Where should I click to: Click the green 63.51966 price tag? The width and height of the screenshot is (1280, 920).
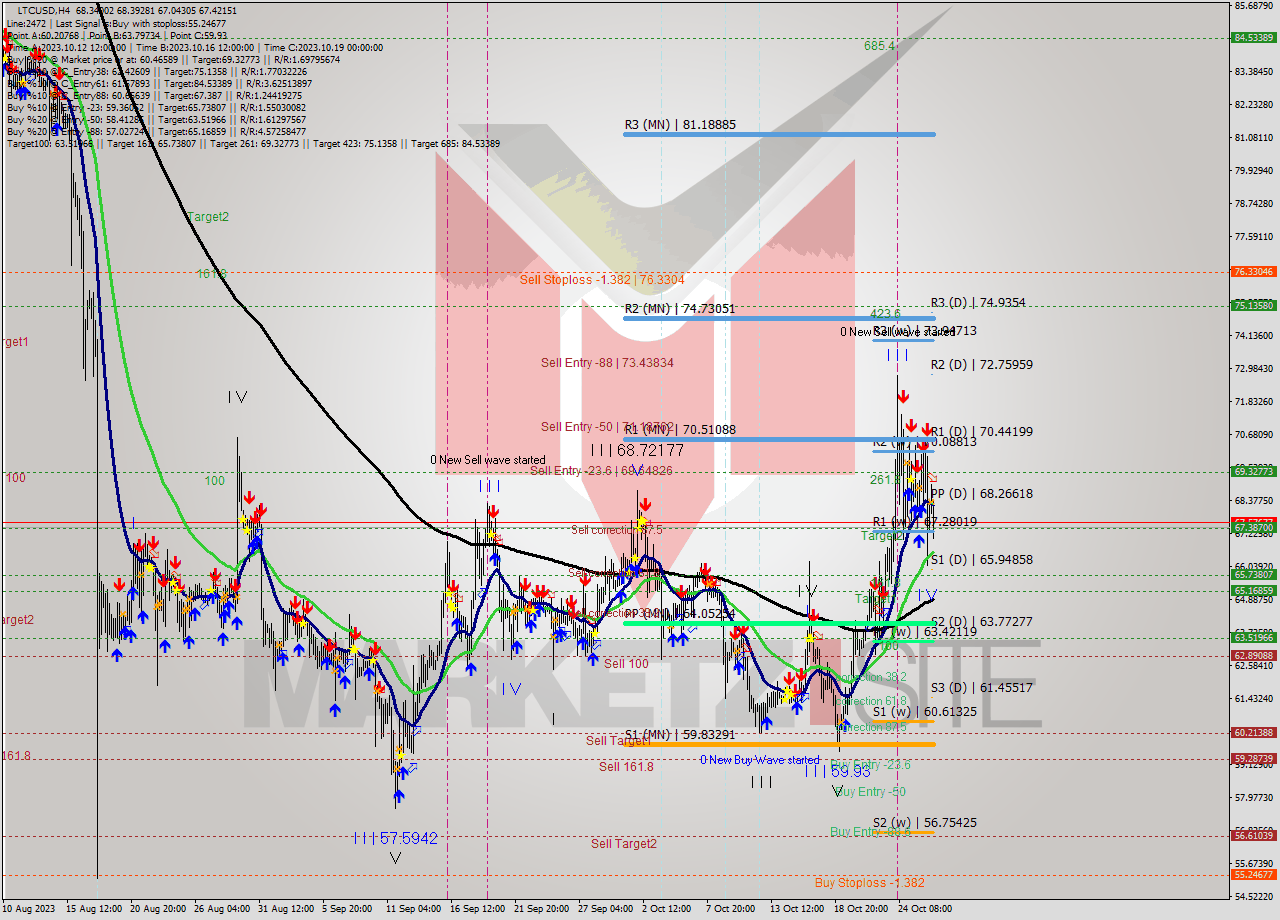[x=1253, y=637]
